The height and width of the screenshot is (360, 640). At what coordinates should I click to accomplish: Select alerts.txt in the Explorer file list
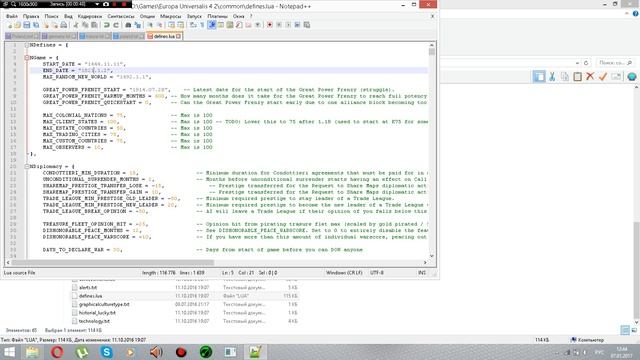point(88,287)
